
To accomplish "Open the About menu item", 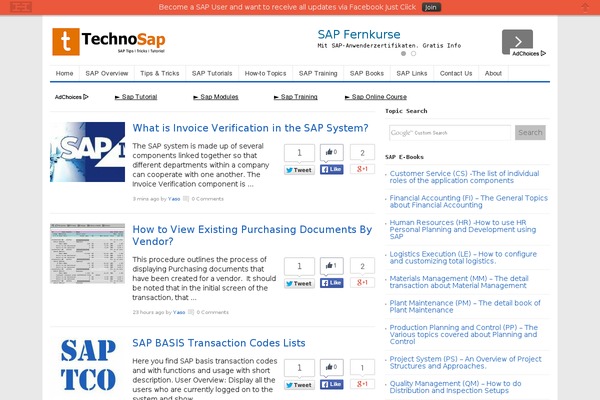I will [493, 73].
